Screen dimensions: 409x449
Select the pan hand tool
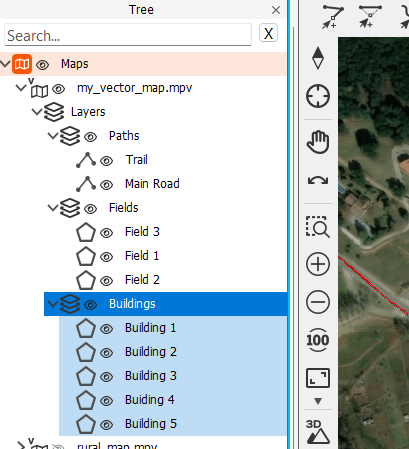click(x=318, y=142)
